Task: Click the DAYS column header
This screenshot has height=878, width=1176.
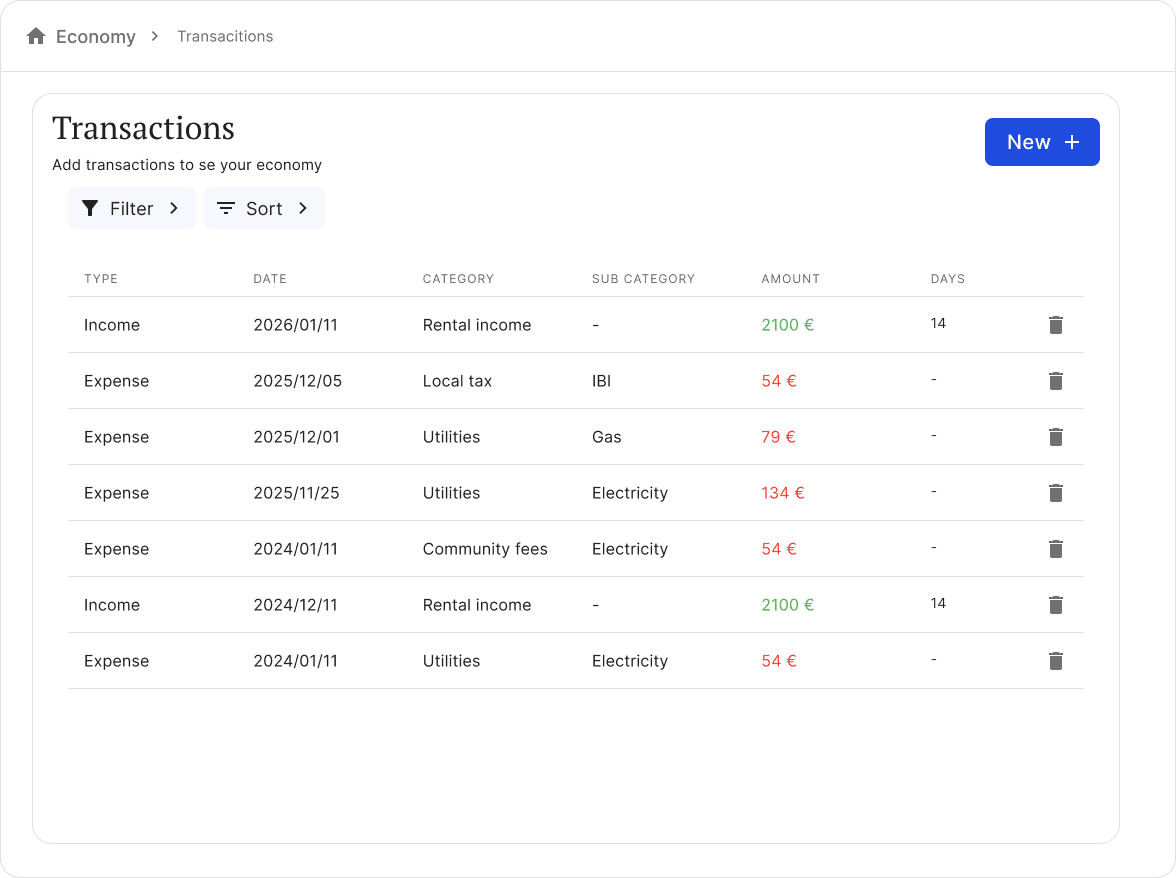Action: 947,279
